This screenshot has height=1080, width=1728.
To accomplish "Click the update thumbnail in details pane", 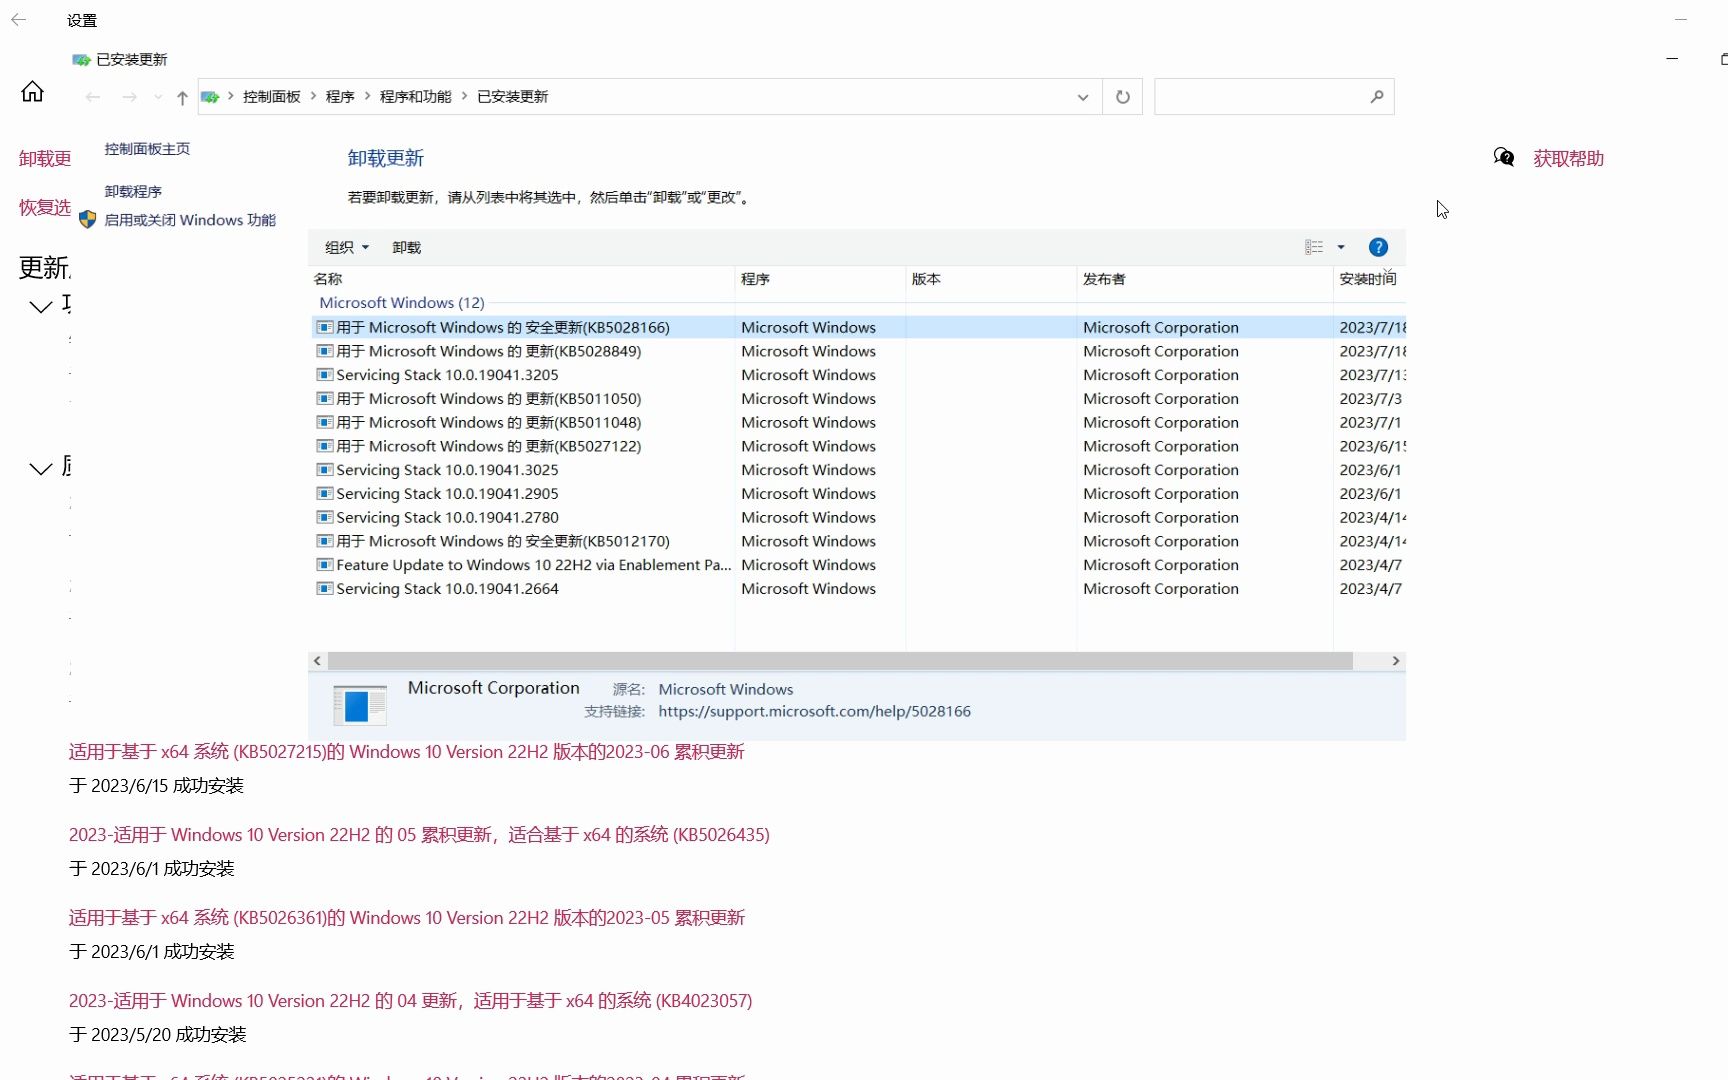I will click(360, 705).
